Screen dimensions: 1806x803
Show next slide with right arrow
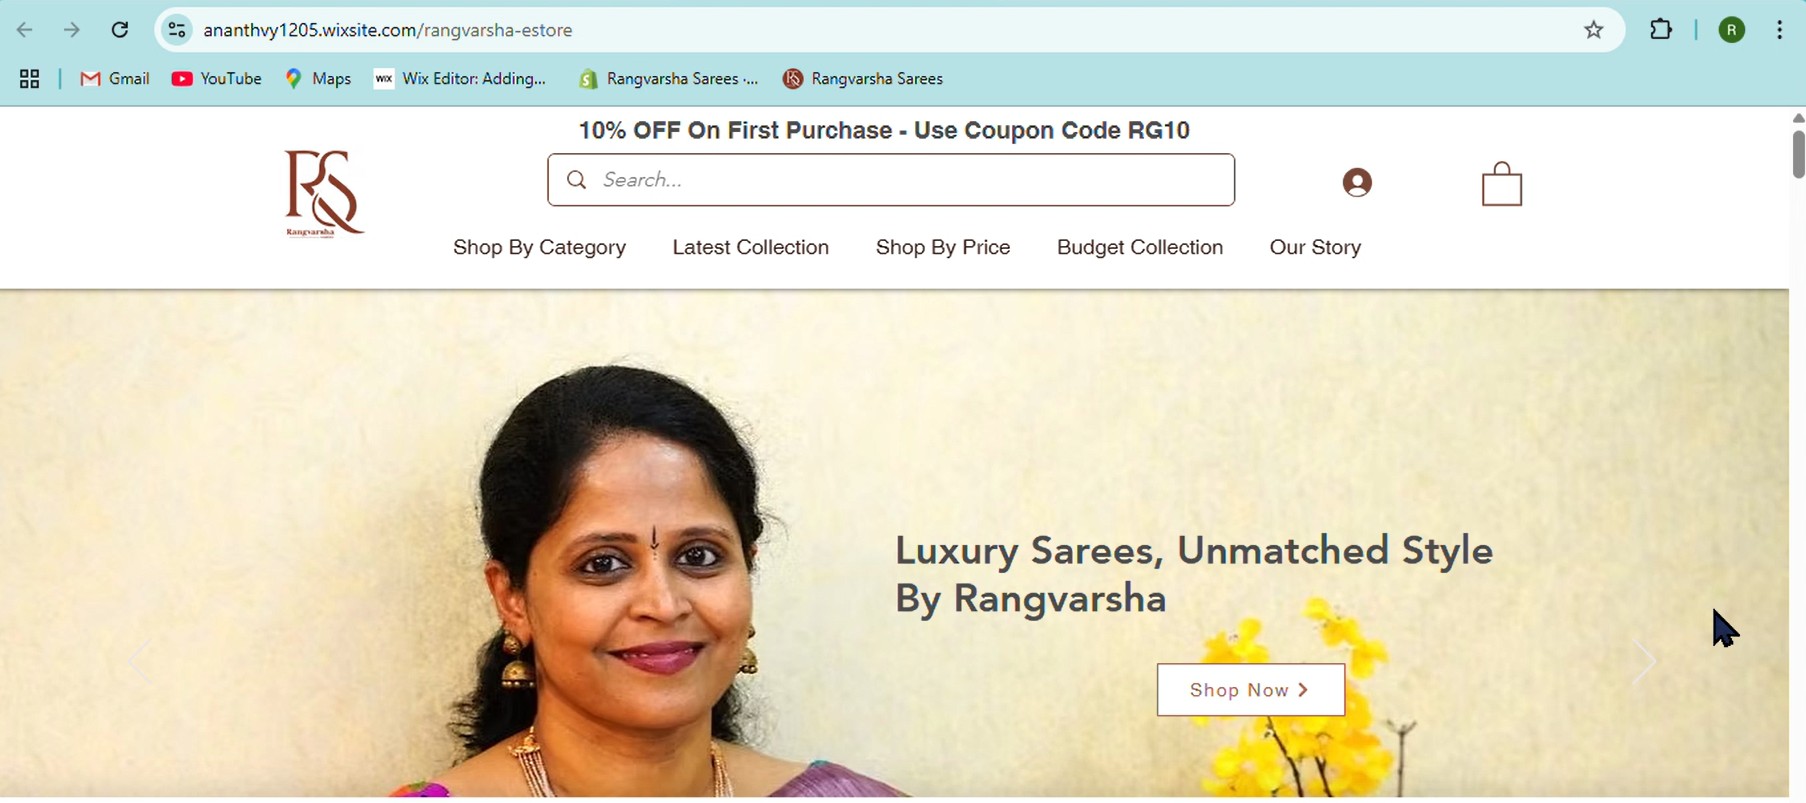(1643, 661)
